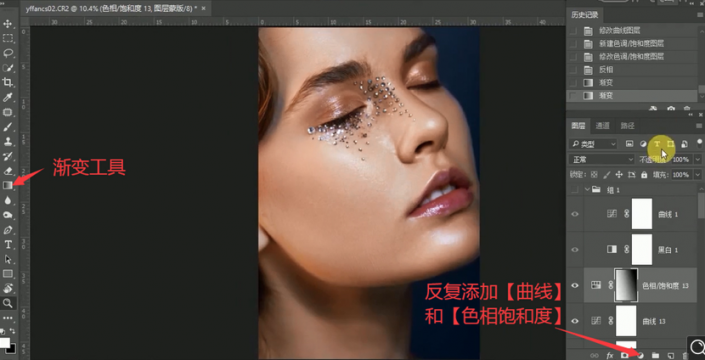Hide the 曲线 1 layer eye
705x360 pixels.
pos(575,214)
